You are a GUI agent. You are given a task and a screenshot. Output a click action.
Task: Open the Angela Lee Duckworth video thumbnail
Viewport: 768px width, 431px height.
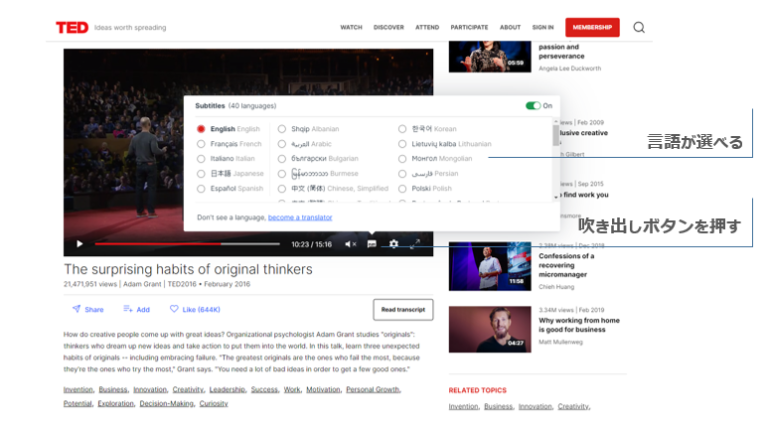(490, 57)
